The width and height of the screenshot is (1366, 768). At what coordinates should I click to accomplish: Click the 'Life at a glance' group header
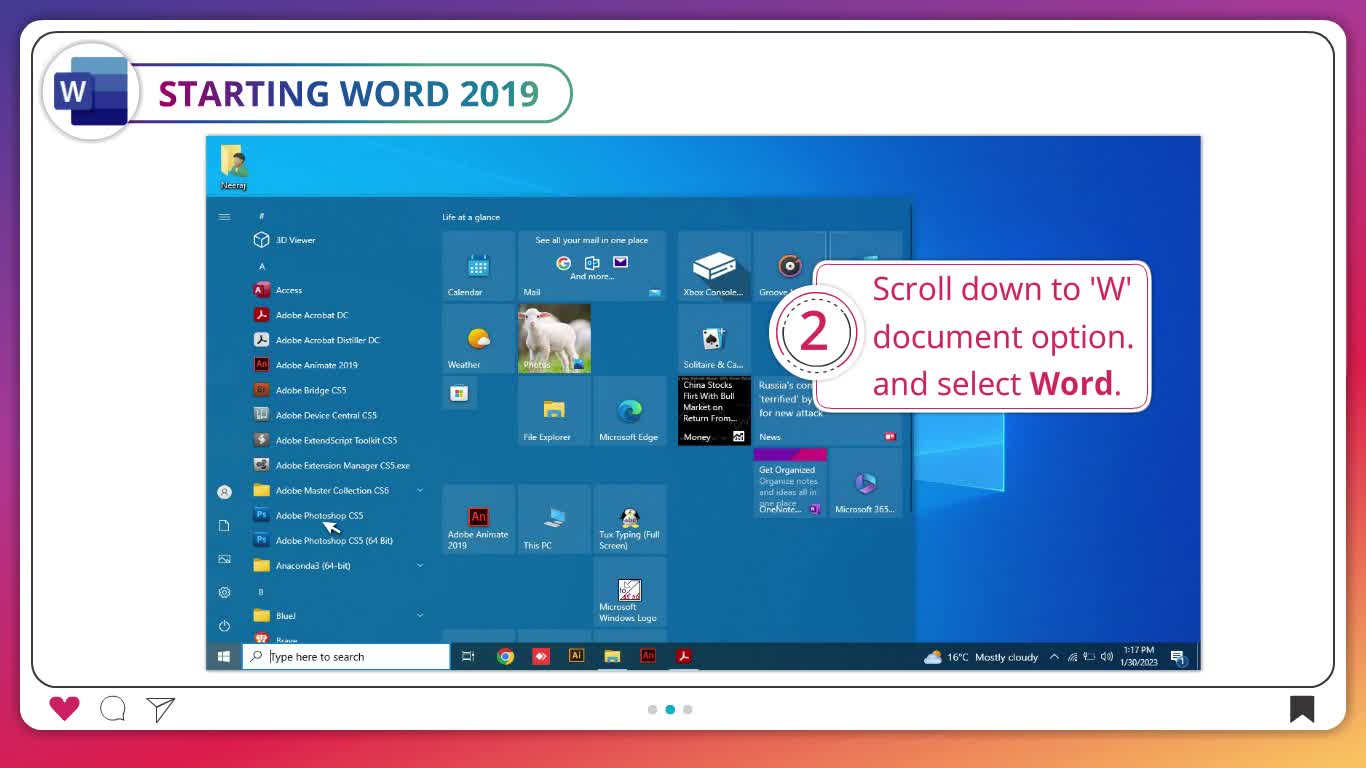point(471,217)
